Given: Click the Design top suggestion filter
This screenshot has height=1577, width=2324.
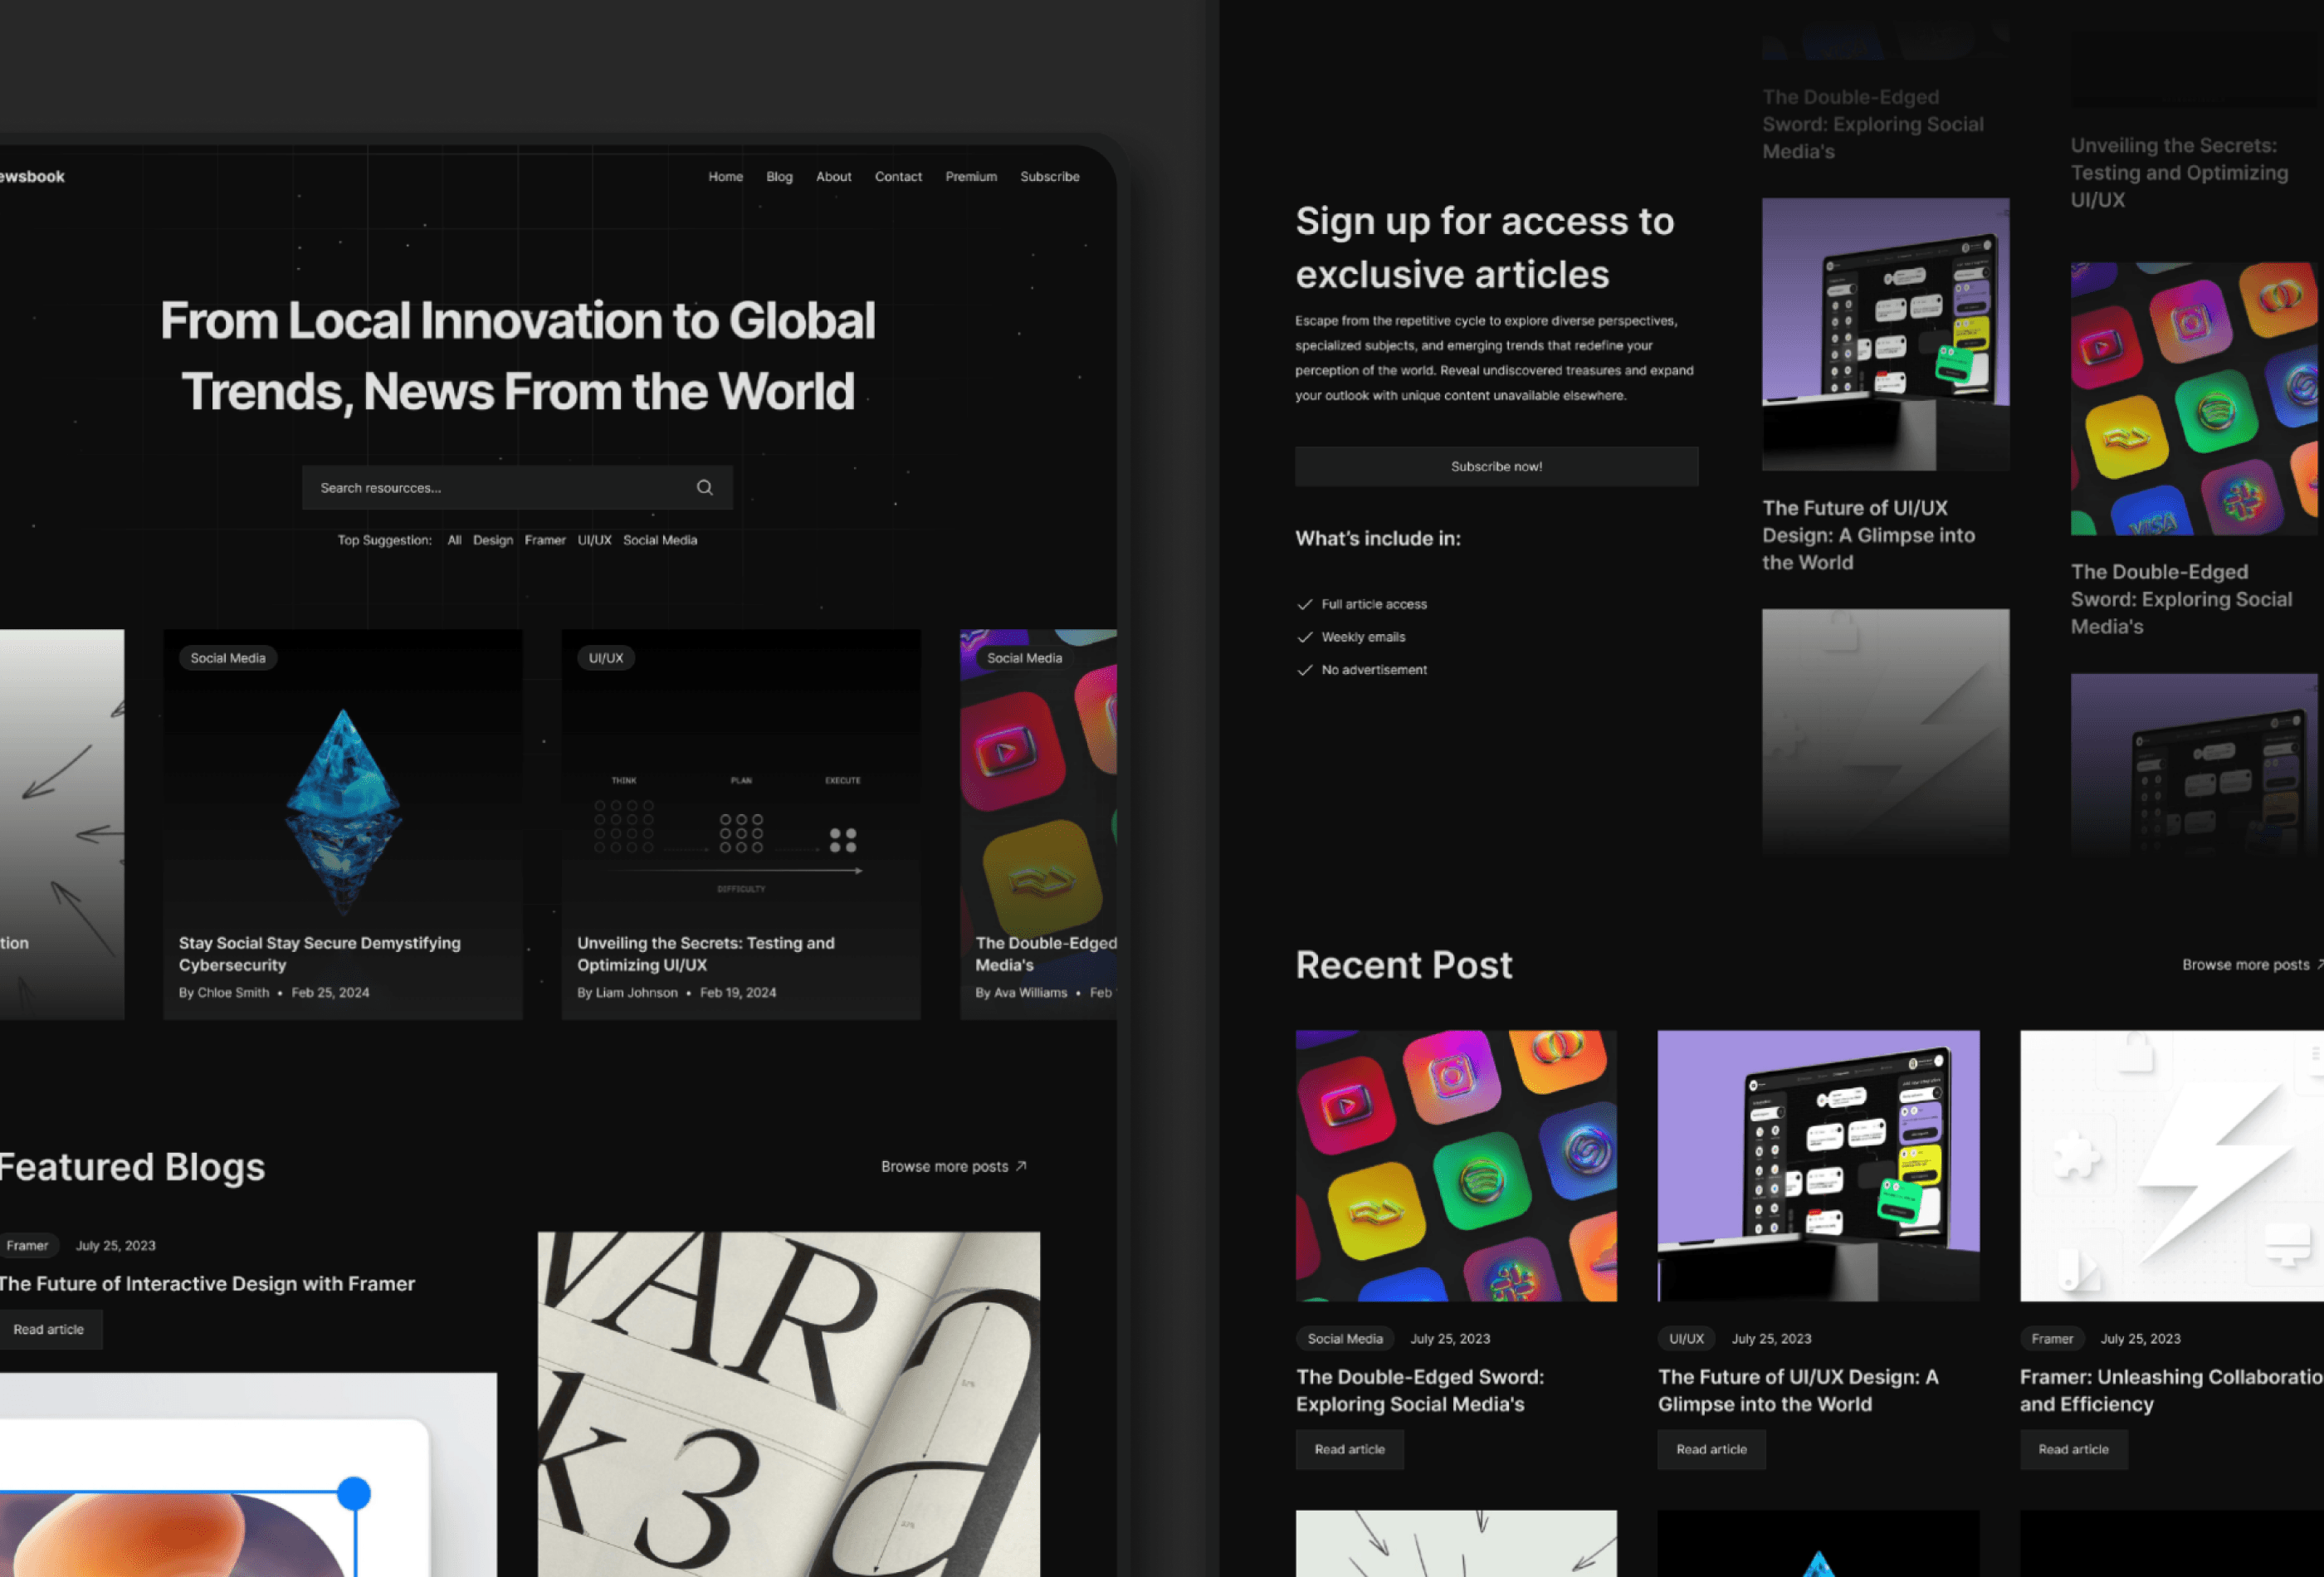Looking at the screenshot, I should (x=492, y=540).
